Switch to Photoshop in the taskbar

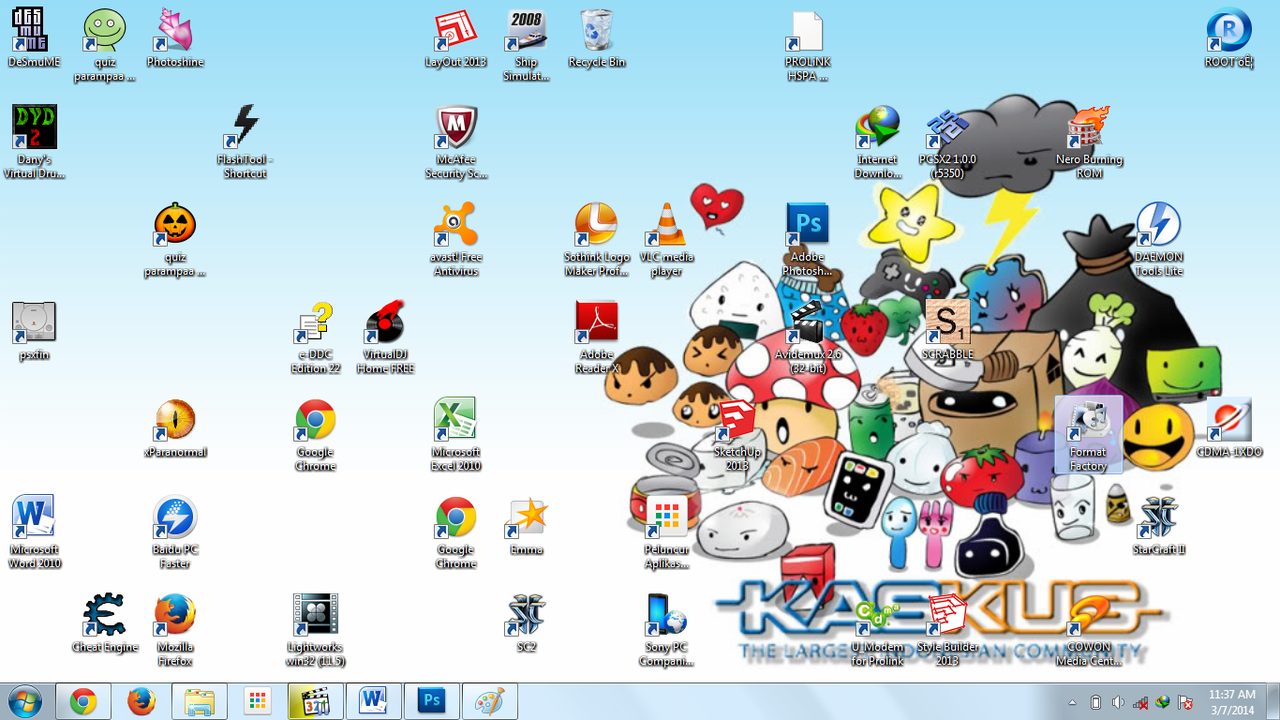coord(431,702)
